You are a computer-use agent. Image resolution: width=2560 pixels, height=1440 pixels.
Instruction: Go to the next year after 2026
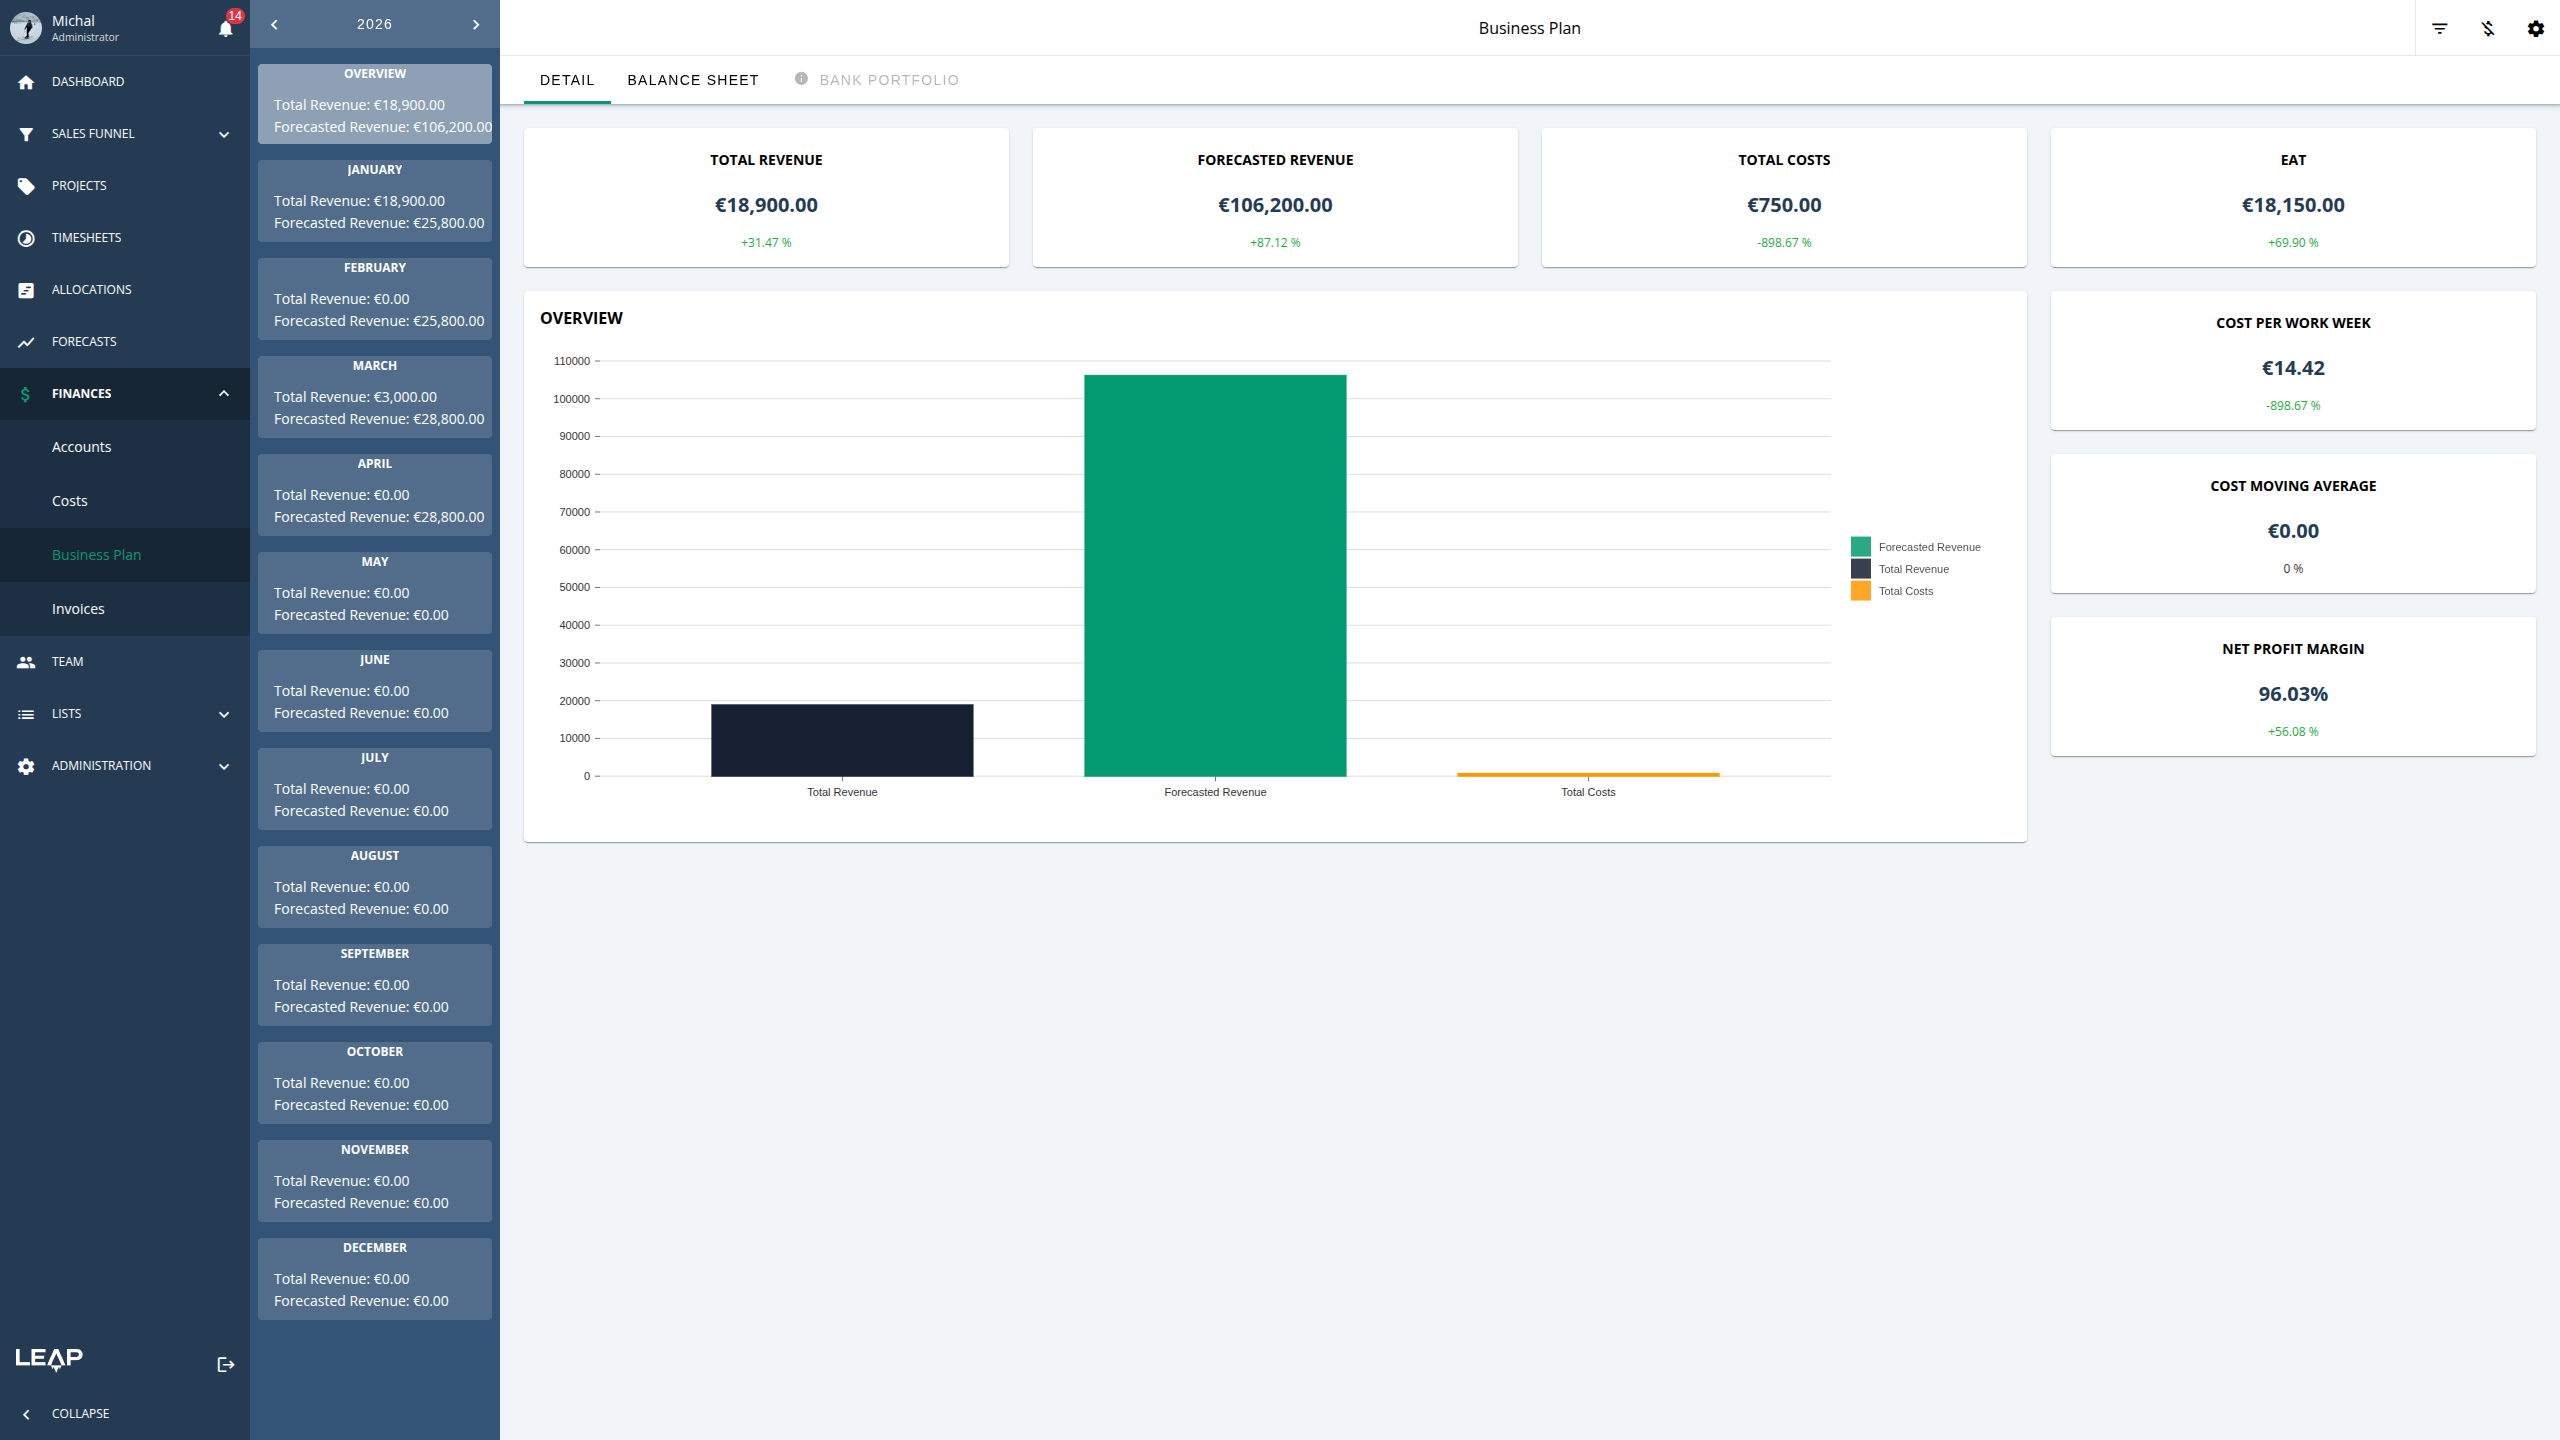tap(476, 24)
